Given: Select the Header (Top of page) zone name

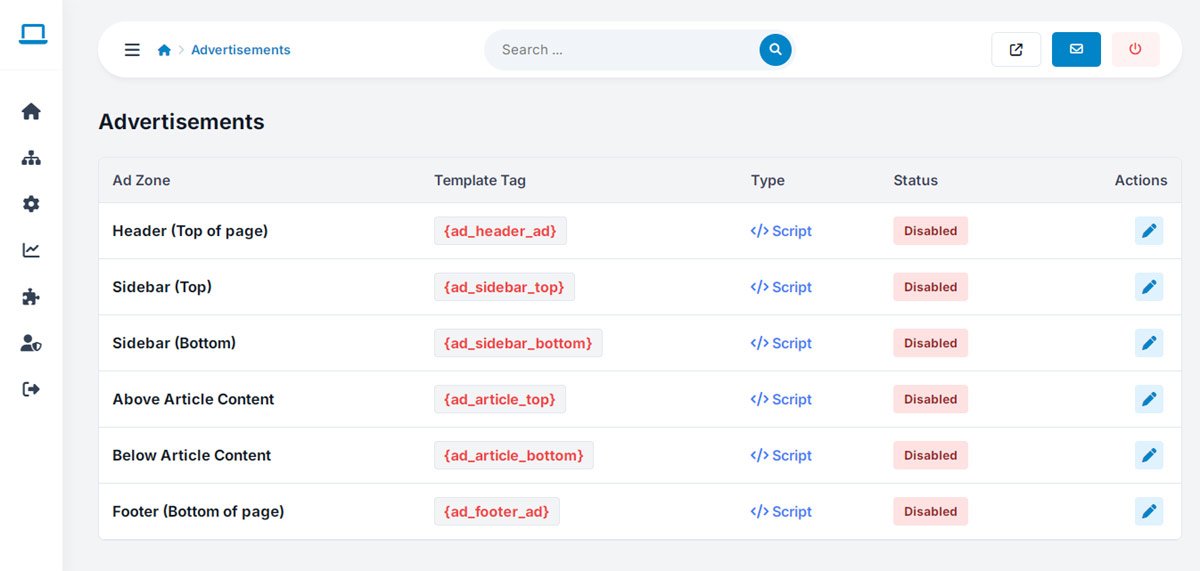Looking at the screenshot, I should [x=190, y=231].
